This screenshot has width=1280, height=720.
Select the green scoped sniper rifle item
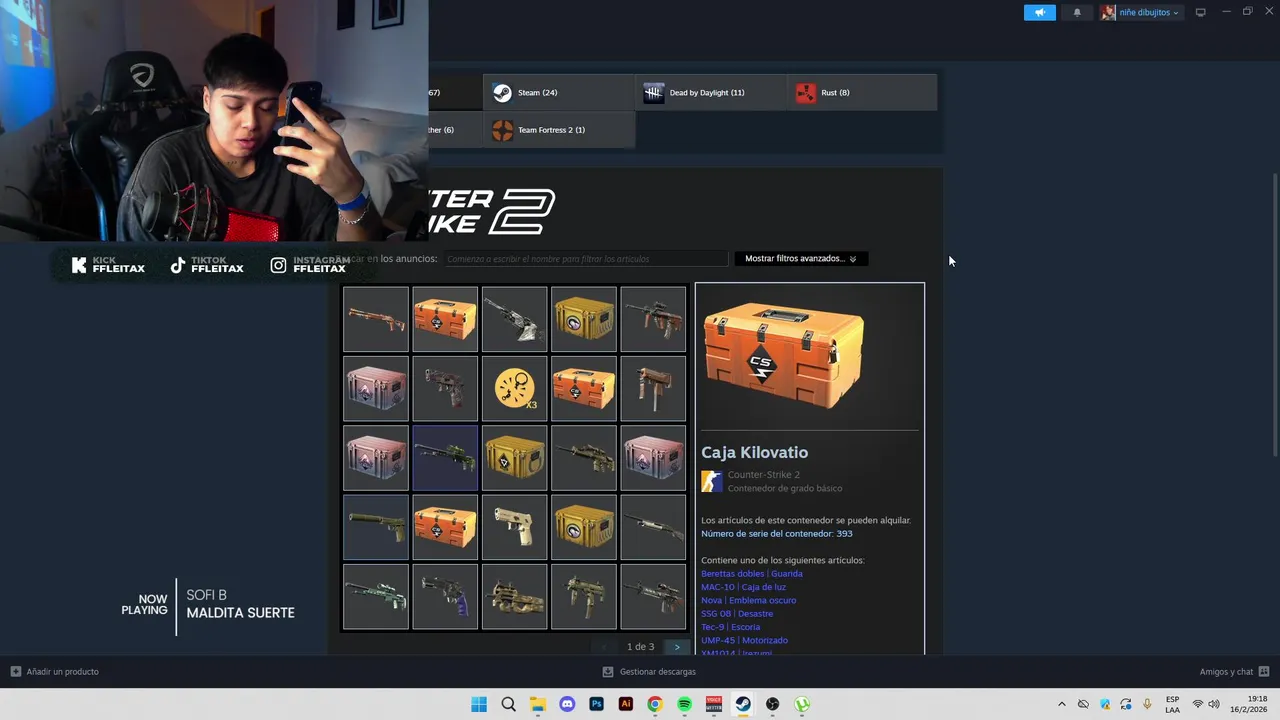376,597
